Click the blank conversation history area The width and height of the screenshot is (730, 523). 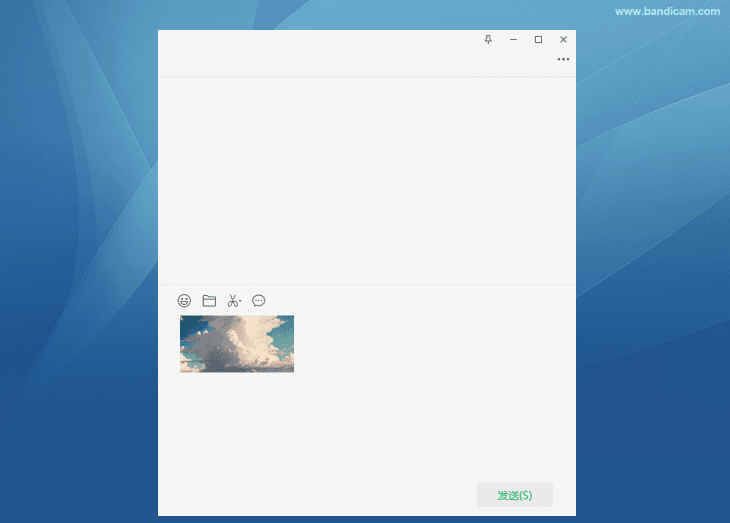pos(366,180)
